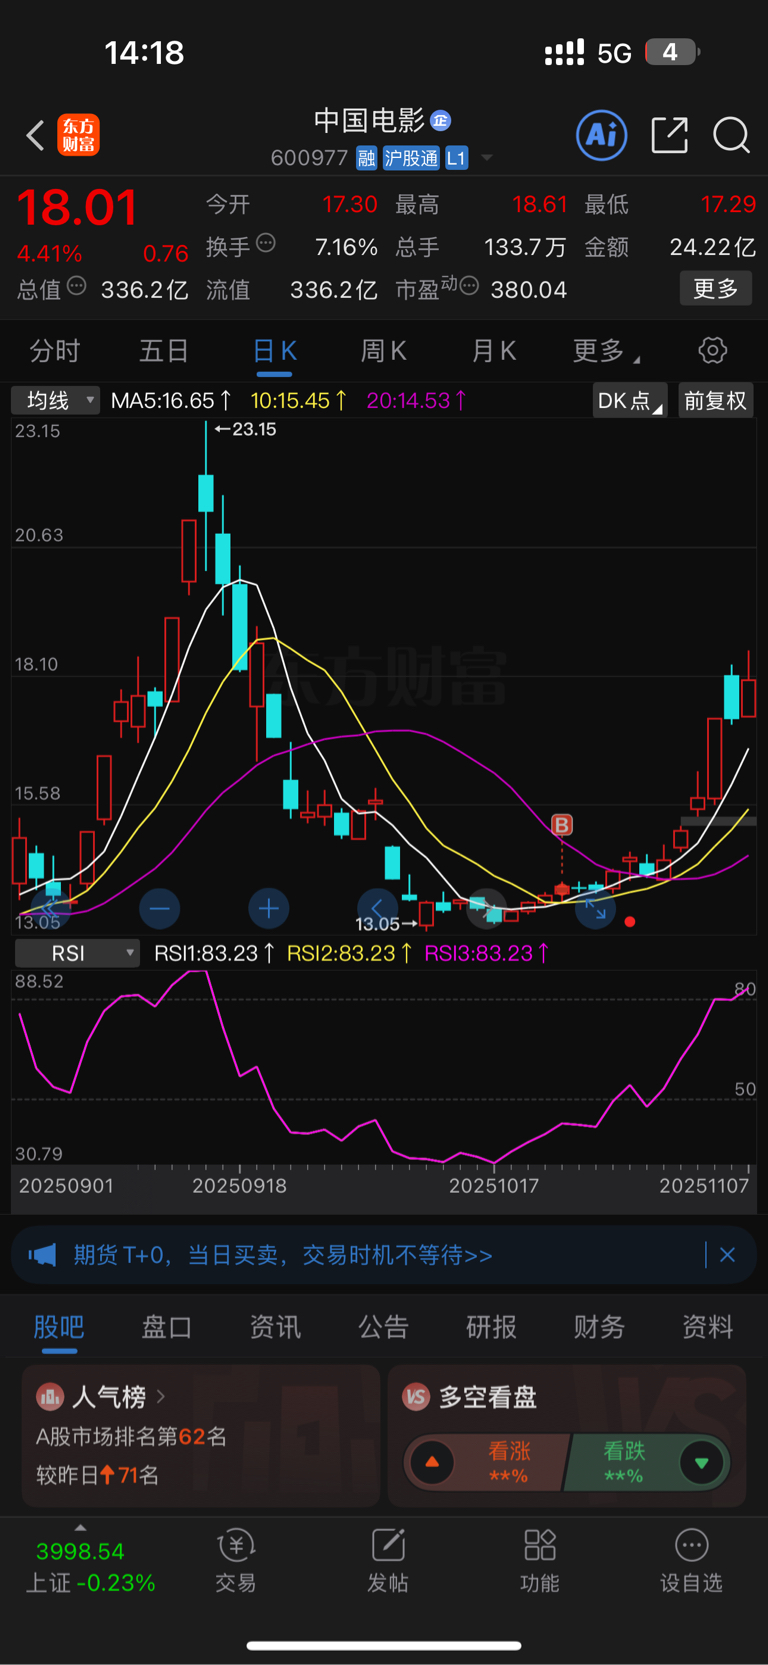Tap date label 20251017 on axis

pyautogui.click(x=494, y=1186)
